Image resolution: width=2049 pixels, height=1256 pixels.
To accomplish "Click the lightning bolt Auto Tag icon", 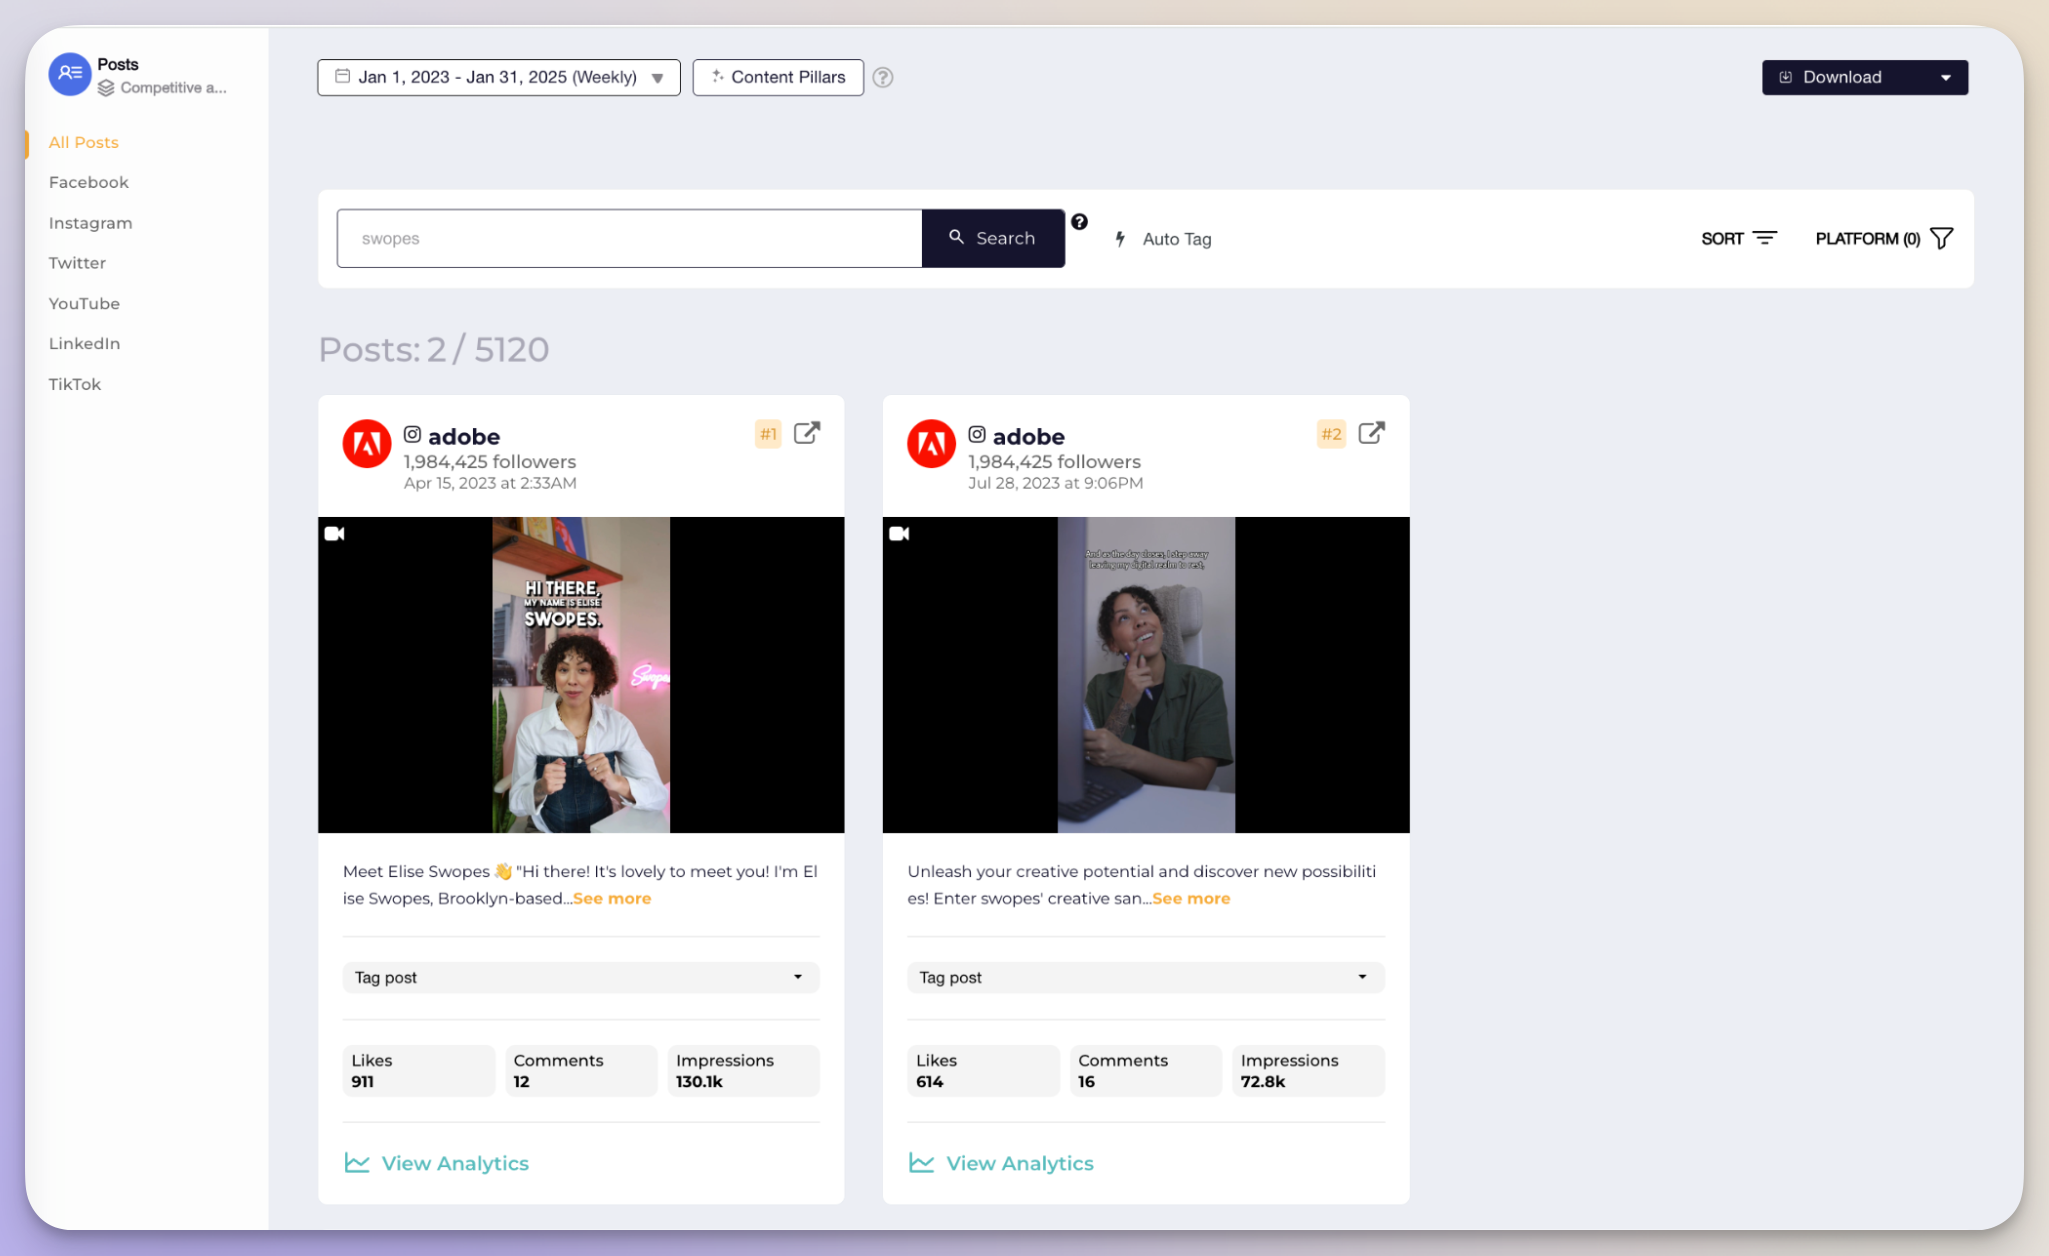I will pyautogui.click(x=1120, y=239).
